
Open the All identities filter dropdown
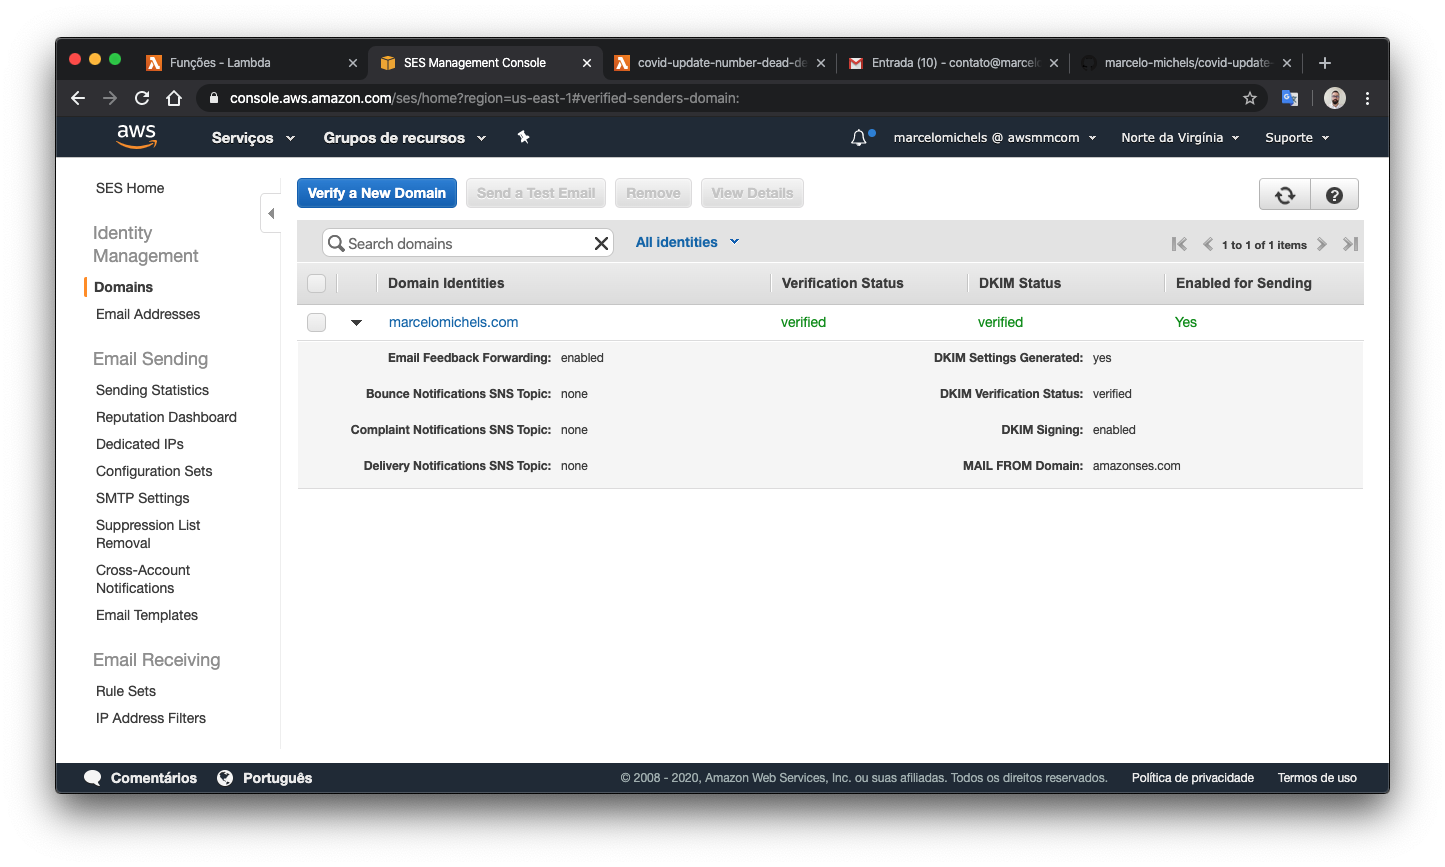(x=687, y=242)
